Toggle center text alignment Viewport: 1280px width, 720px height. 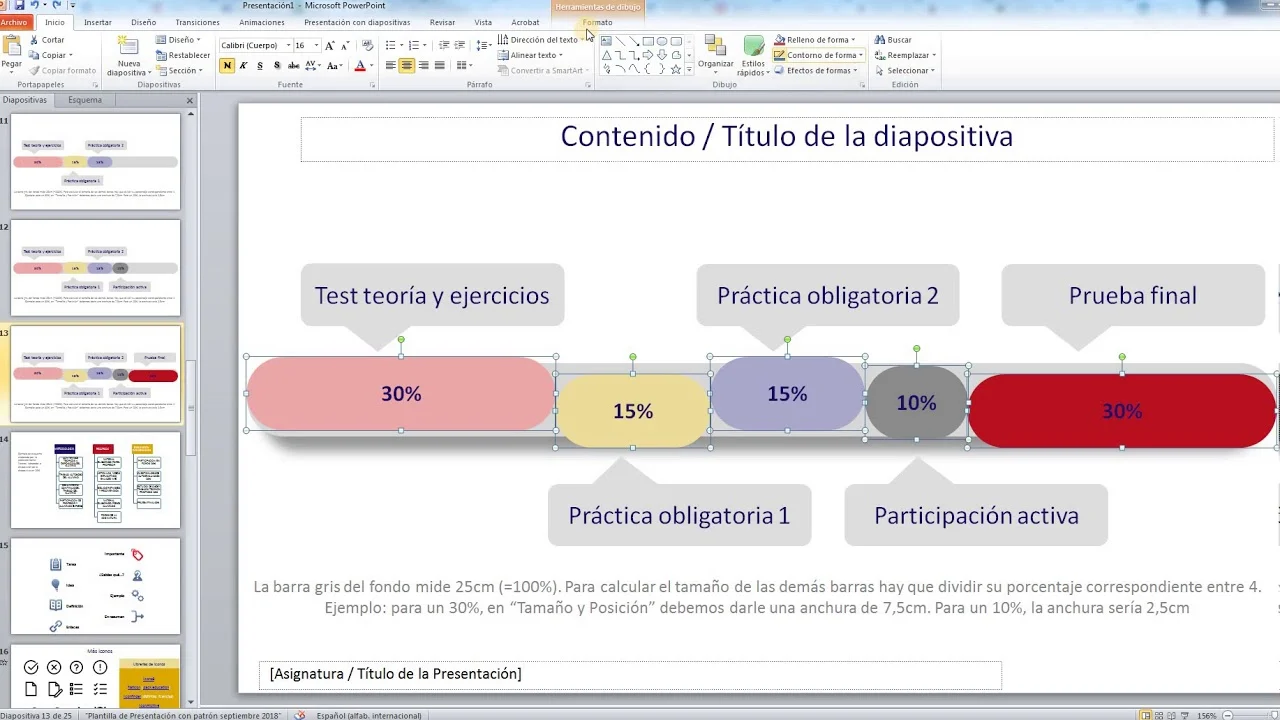(x=407, y=66)
